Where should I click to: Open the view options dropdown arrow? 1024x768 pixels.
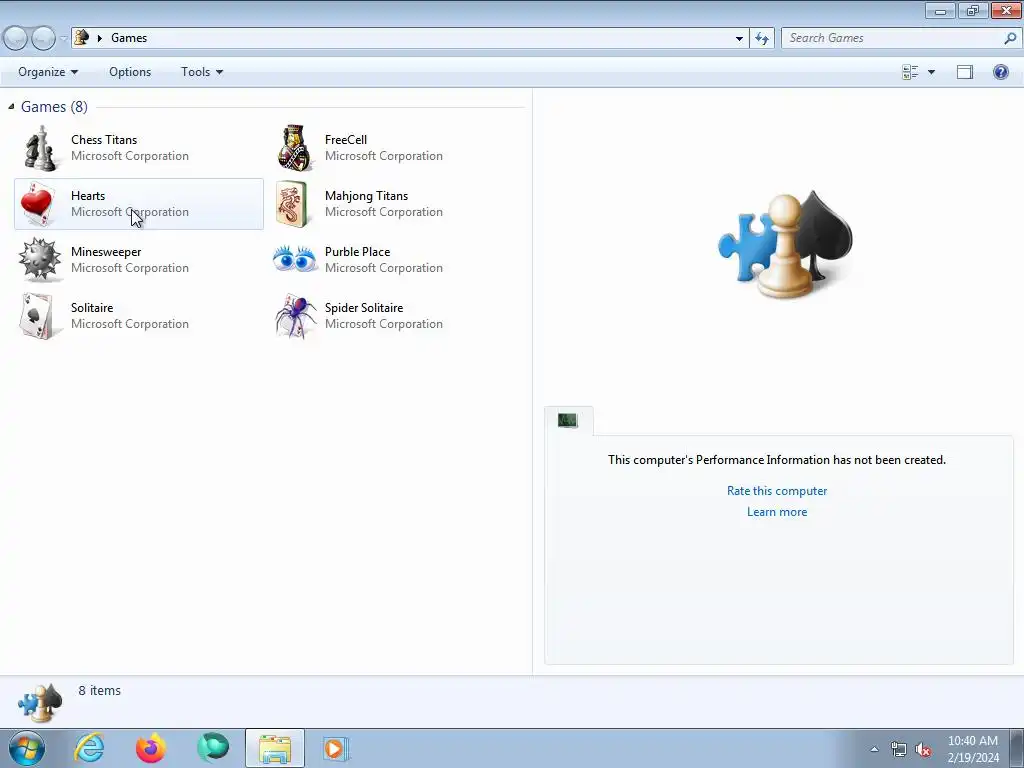[931, 72]
